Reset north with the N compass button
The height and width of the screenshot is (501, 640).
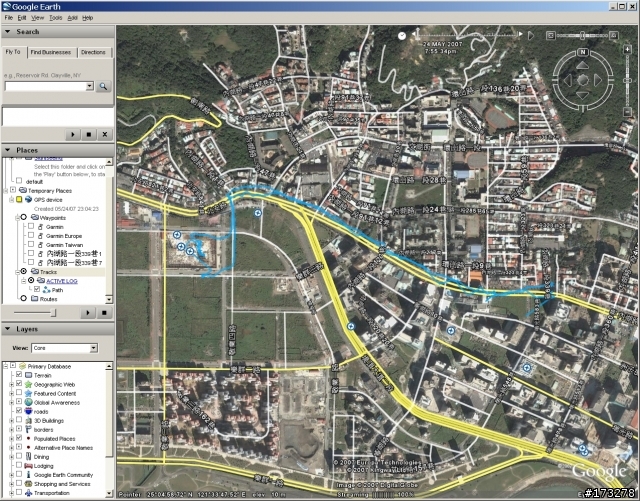tap(583, 52)
